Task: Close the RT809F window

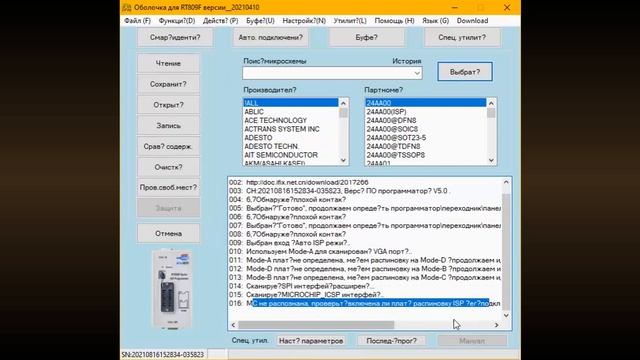Action: click(x=507, y=8)
